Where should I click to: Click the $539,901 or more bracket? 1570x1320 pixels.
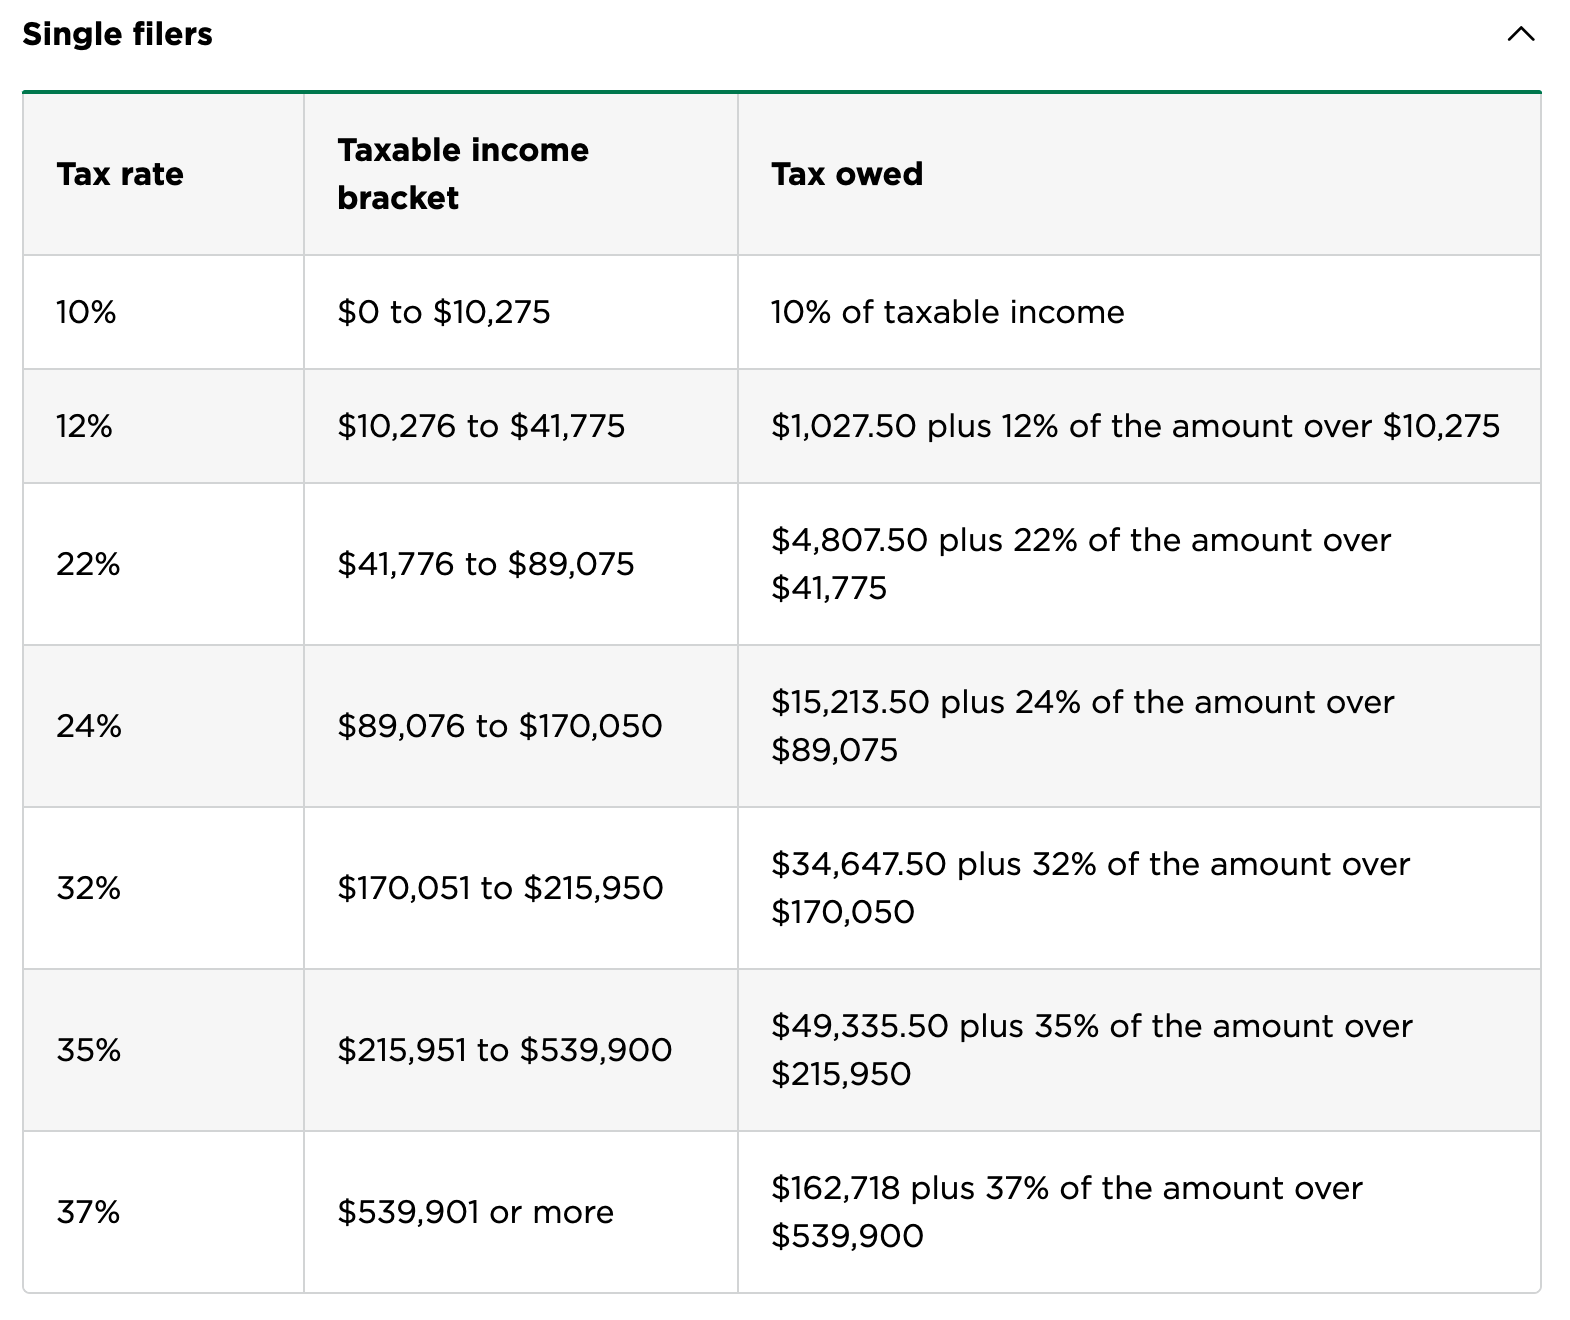476,1212
